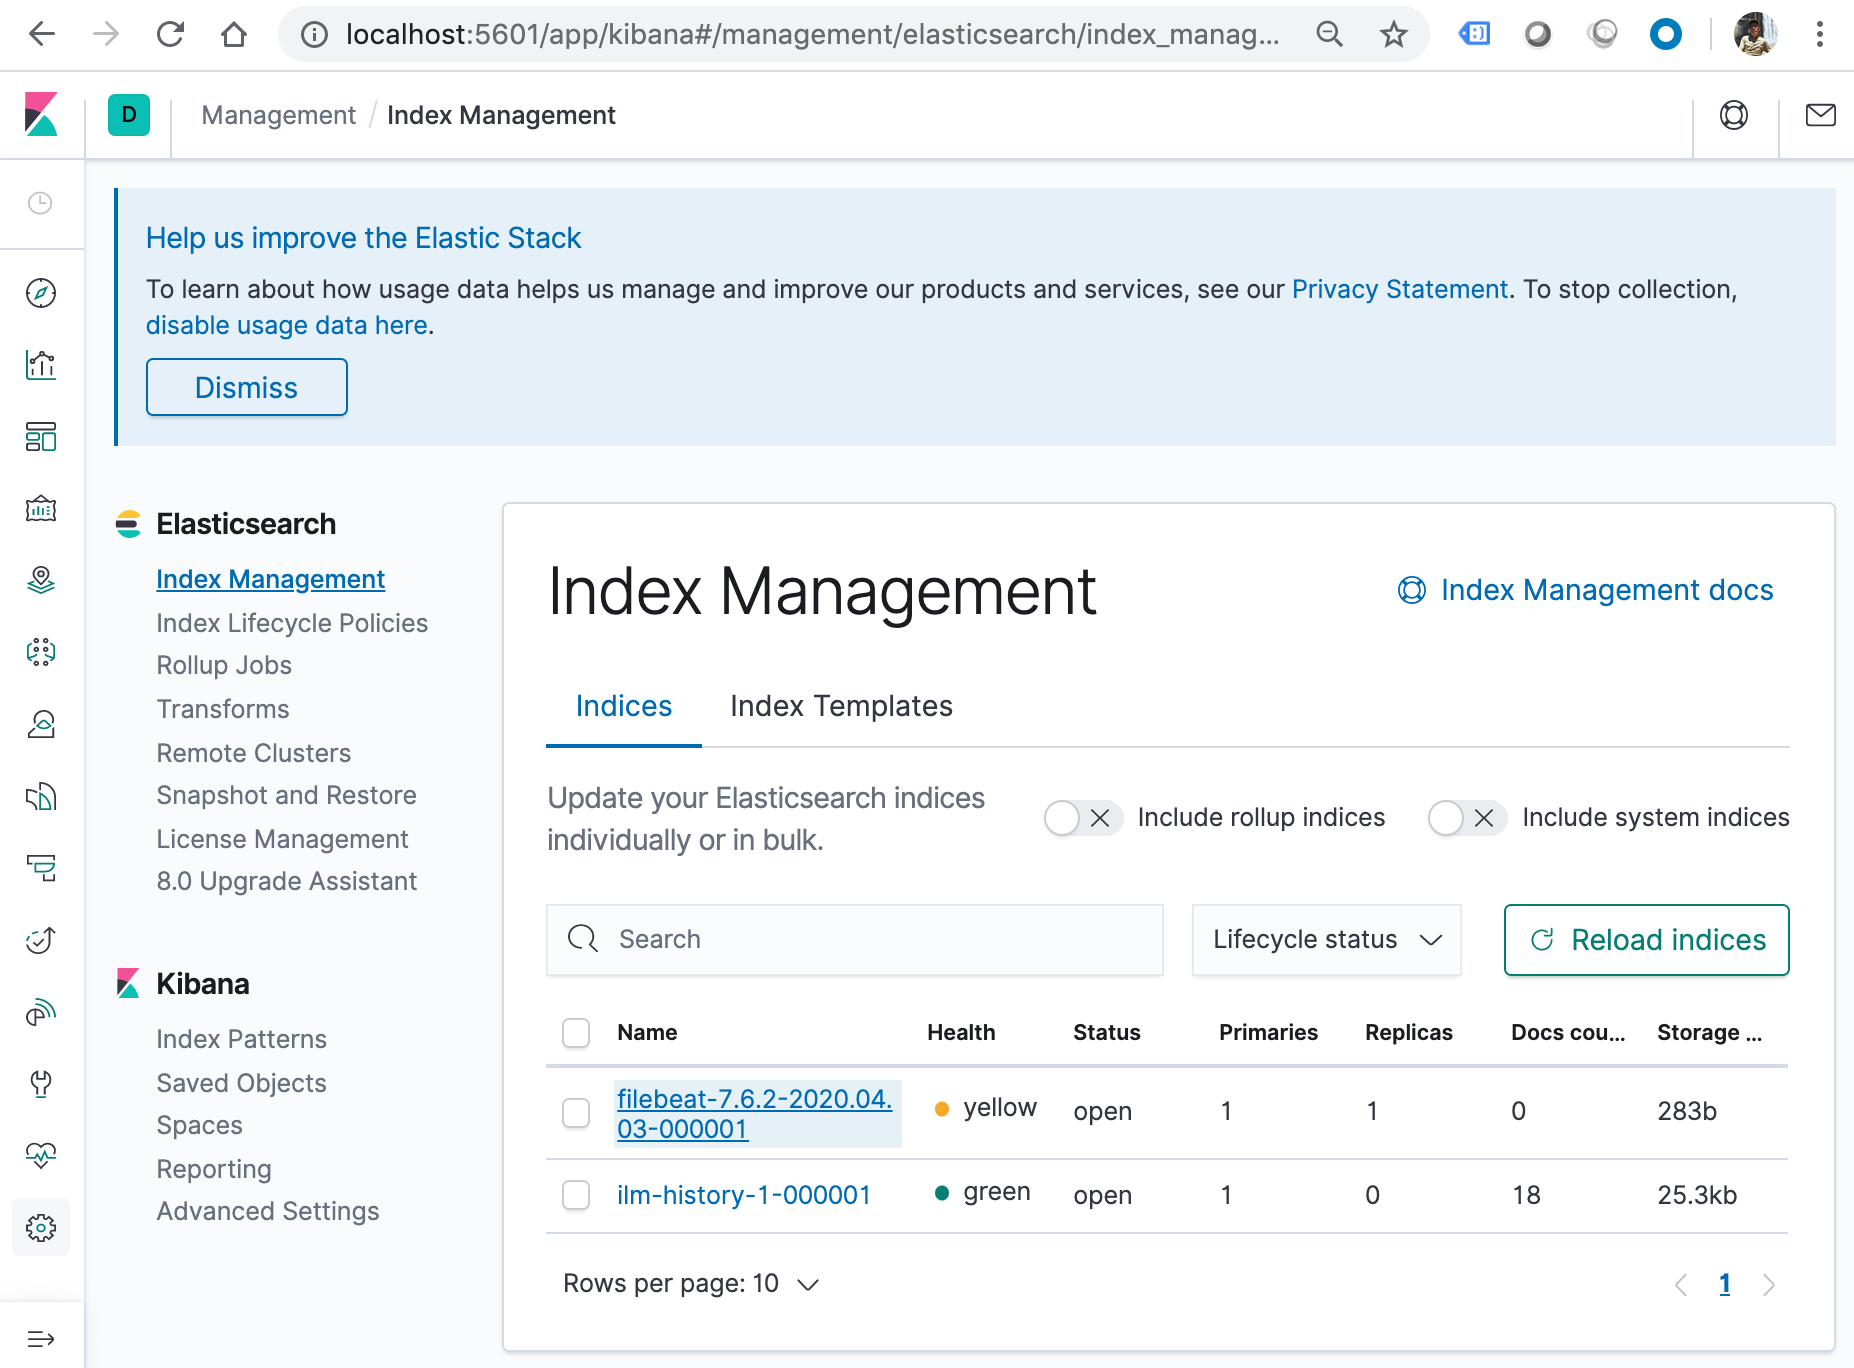This screenshot has width=1854, height=1368.
Task: Open Management gear icon in sidebar
Action: 41,1227
